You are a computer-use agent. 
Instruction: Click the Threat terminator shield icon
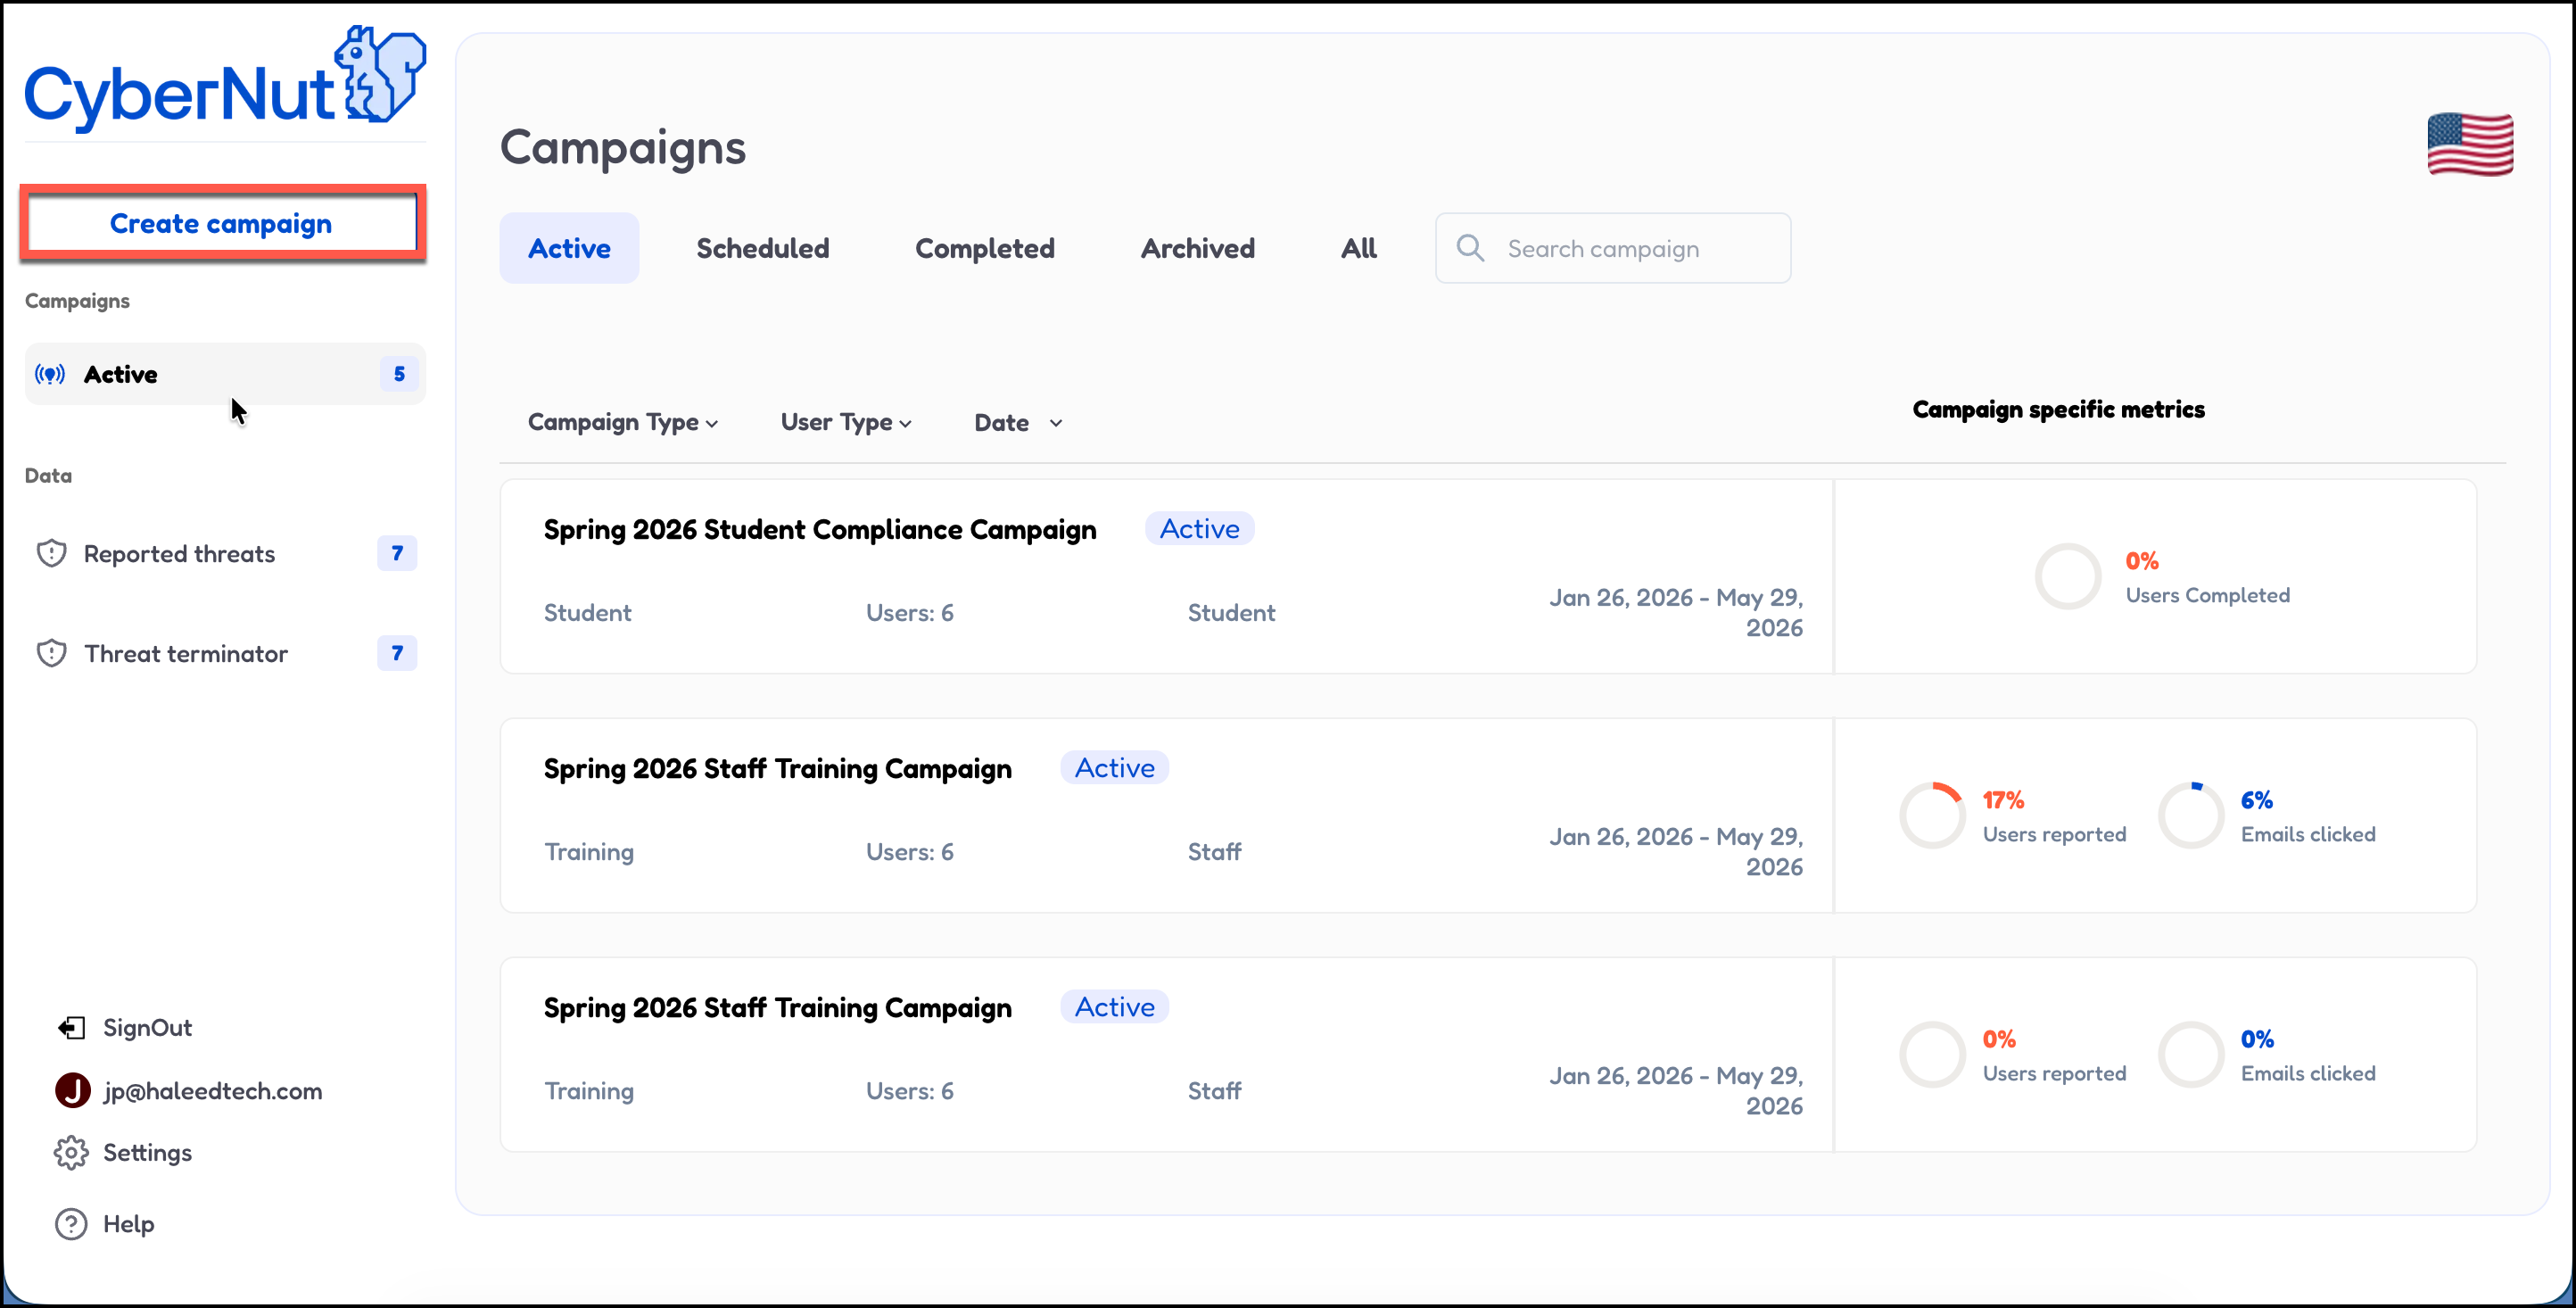click(x=51, y=653)
